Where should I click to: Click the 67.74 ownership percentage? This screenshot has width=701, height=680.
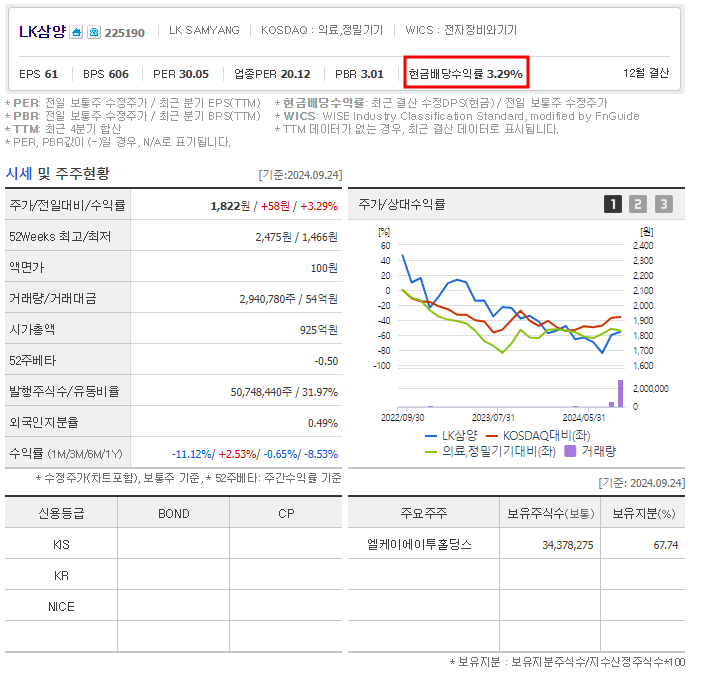(x=666, y=545)
